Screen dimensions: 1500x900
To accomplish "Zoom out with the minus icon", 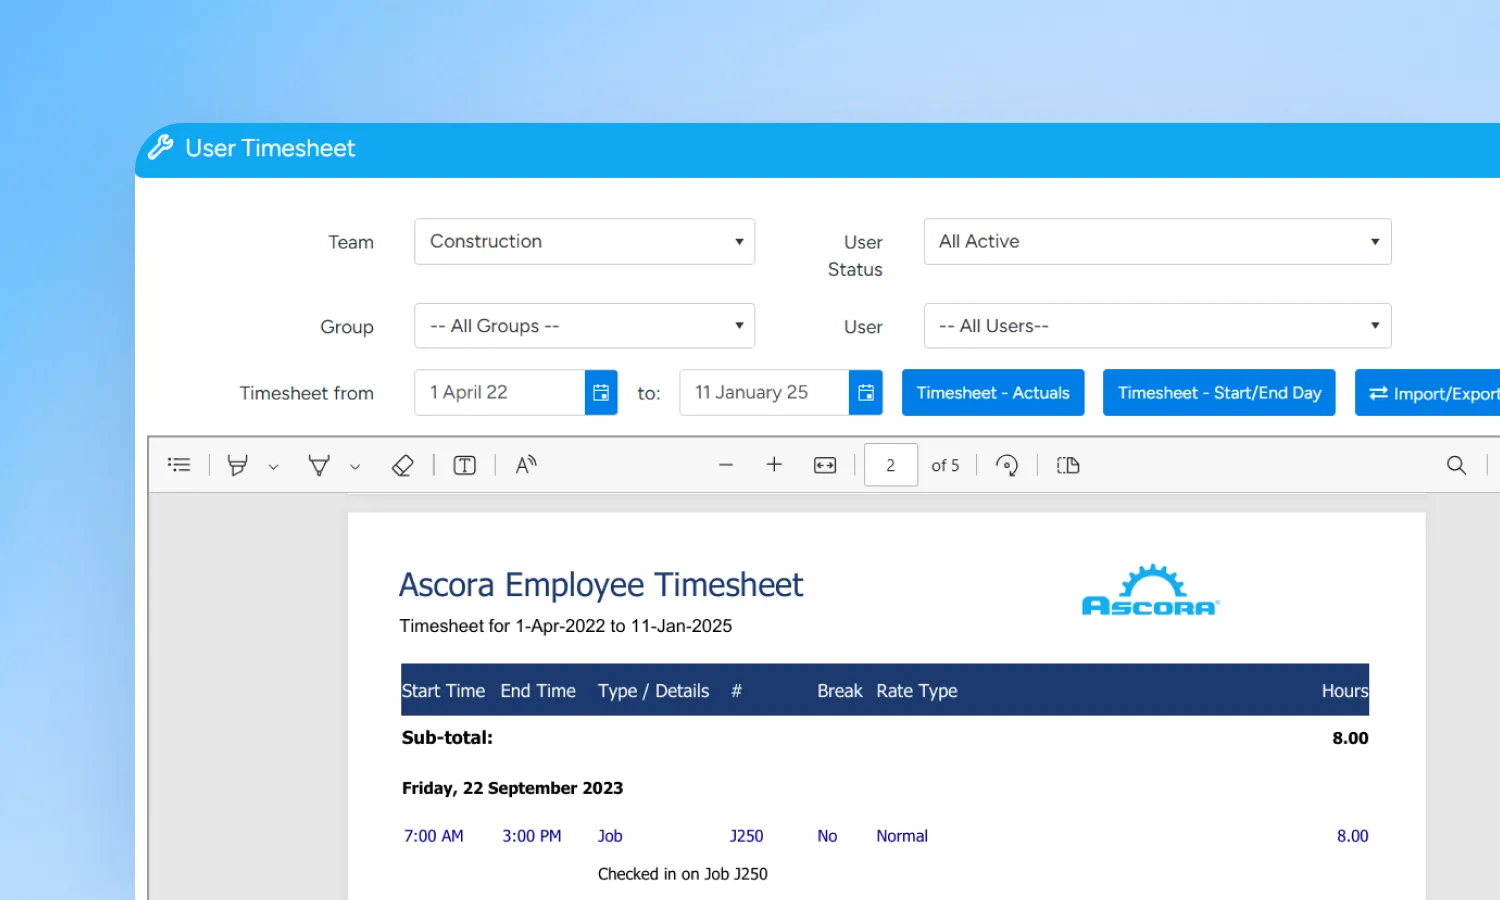I will [x=726, y=465].
